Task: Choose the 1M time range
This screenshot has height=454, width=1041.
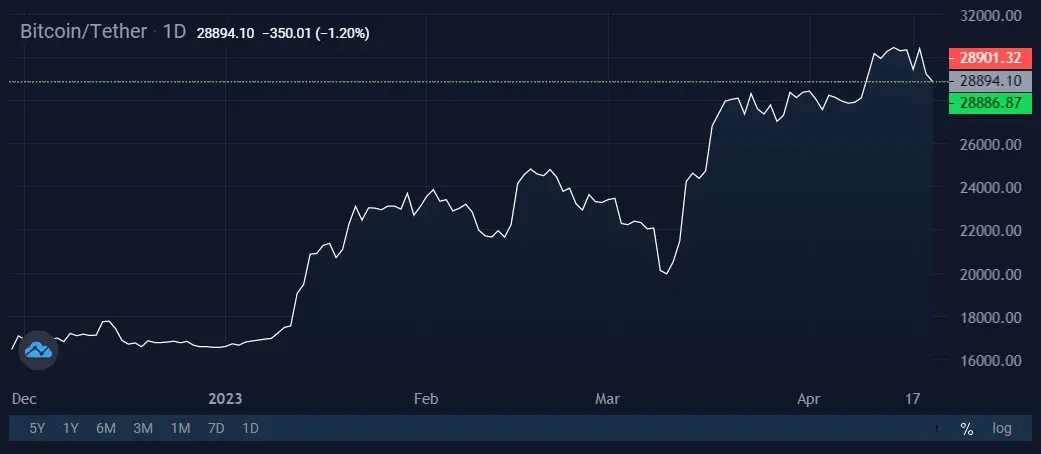Action: [180, 429]
